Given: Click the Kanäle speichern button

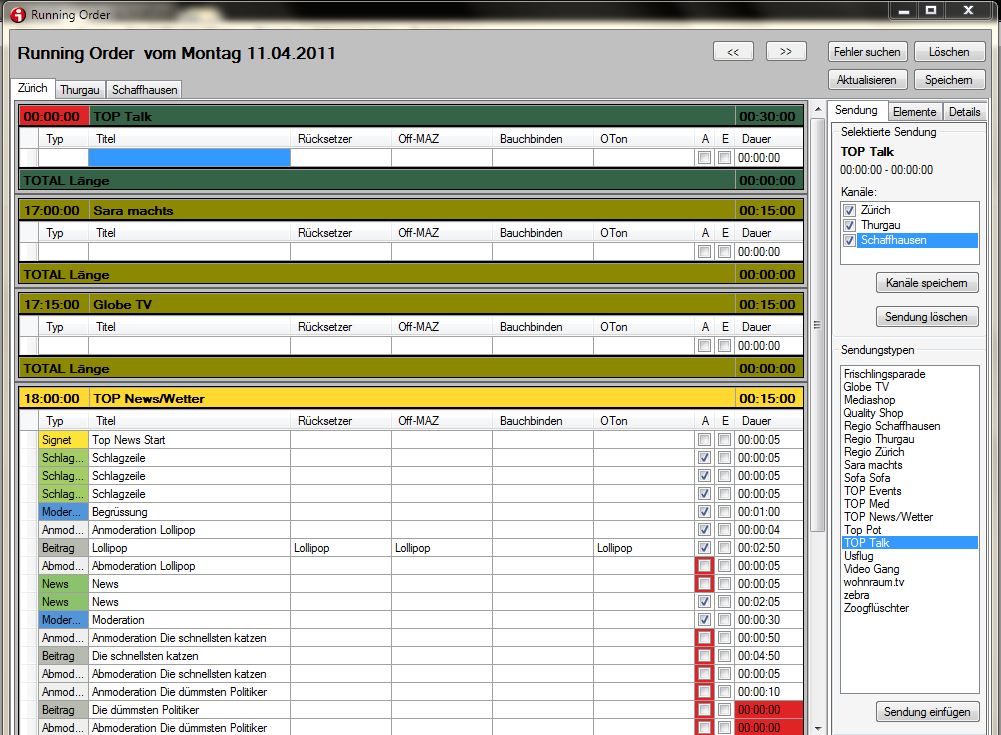Looking at the screenshot, I should (927, 283).
